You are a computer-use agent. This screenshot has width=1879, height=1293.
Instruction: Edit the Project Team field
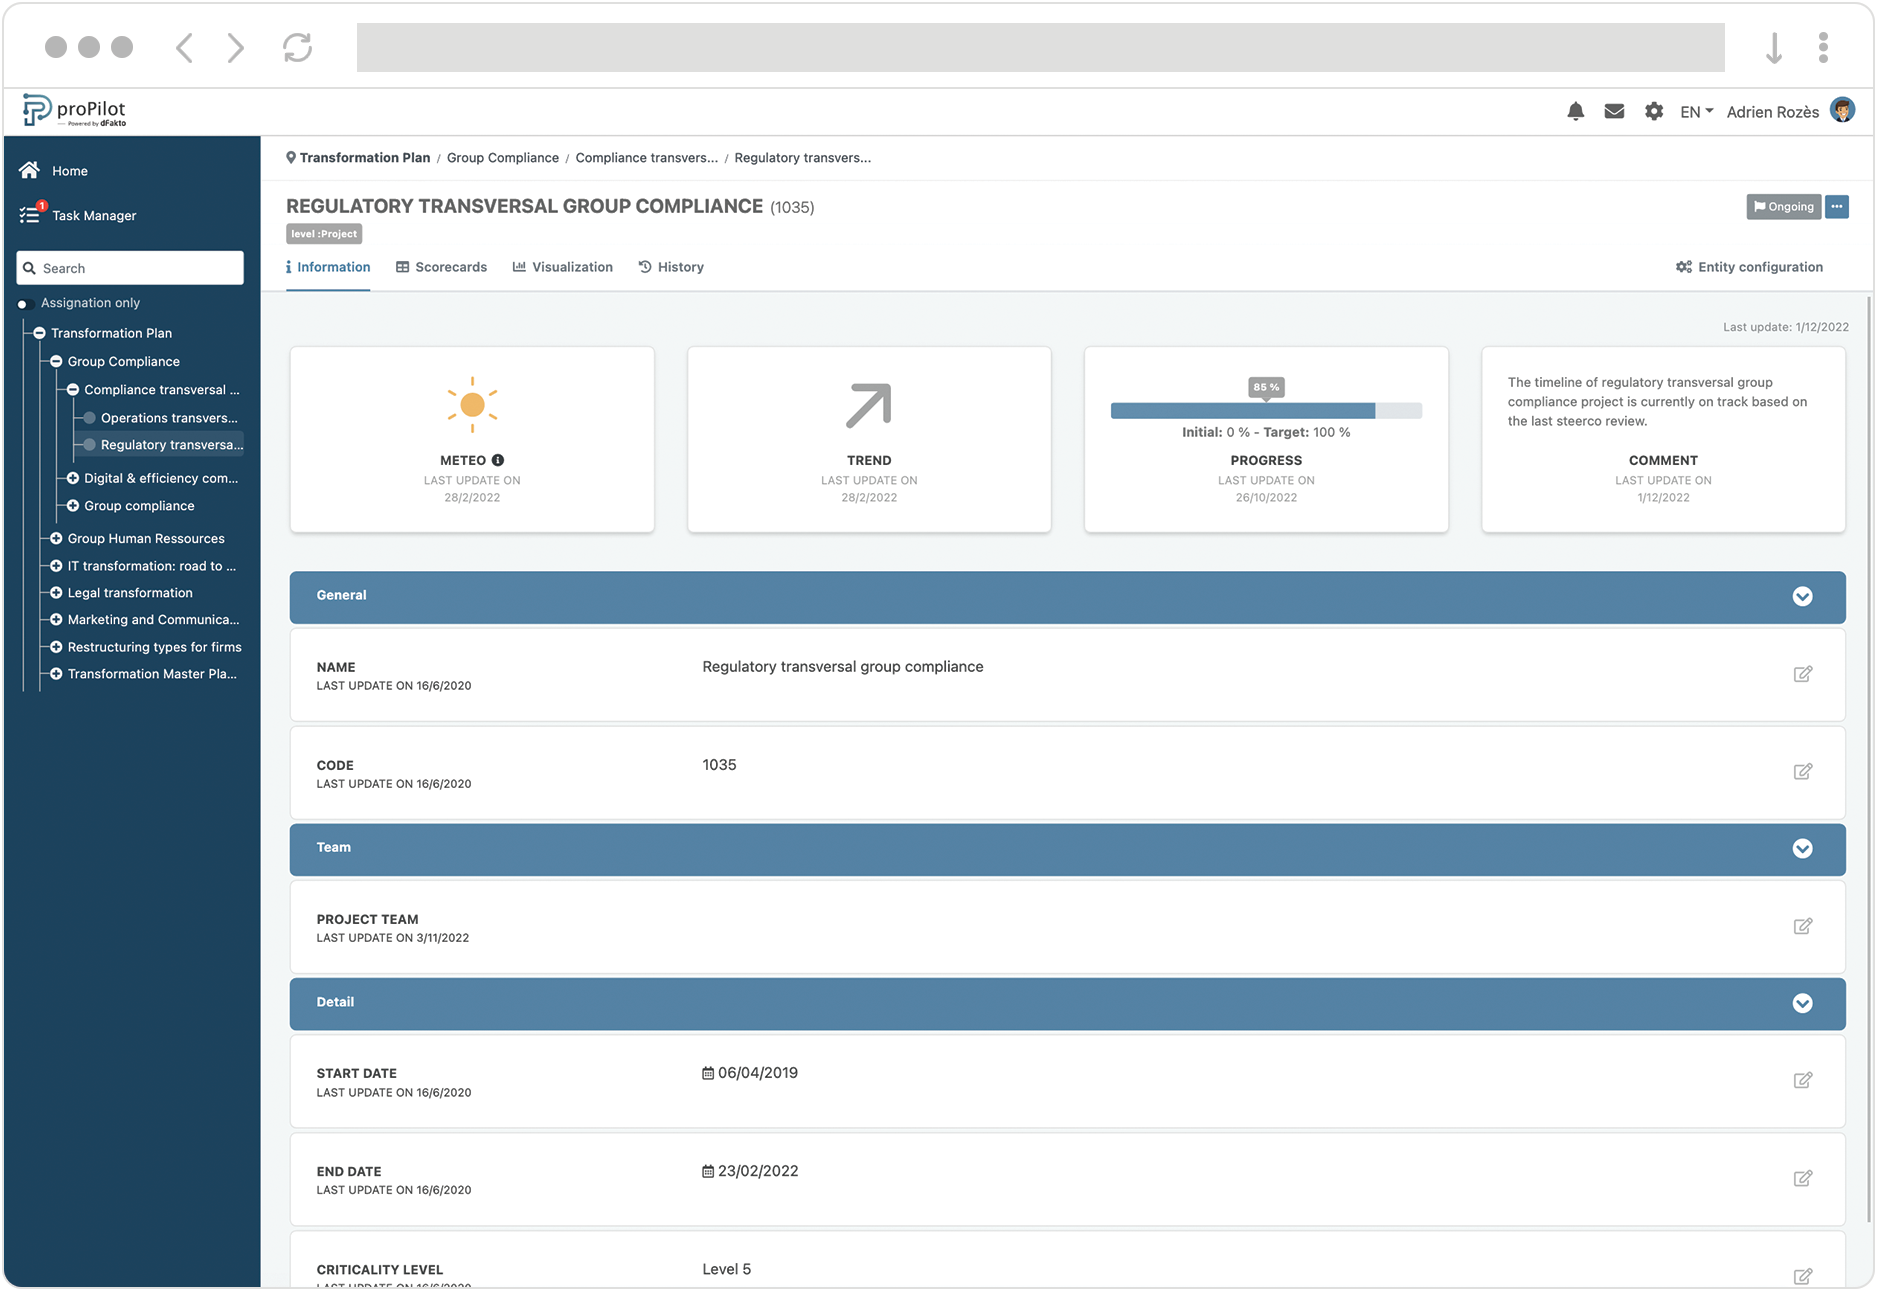click(x=1802, y=926)
